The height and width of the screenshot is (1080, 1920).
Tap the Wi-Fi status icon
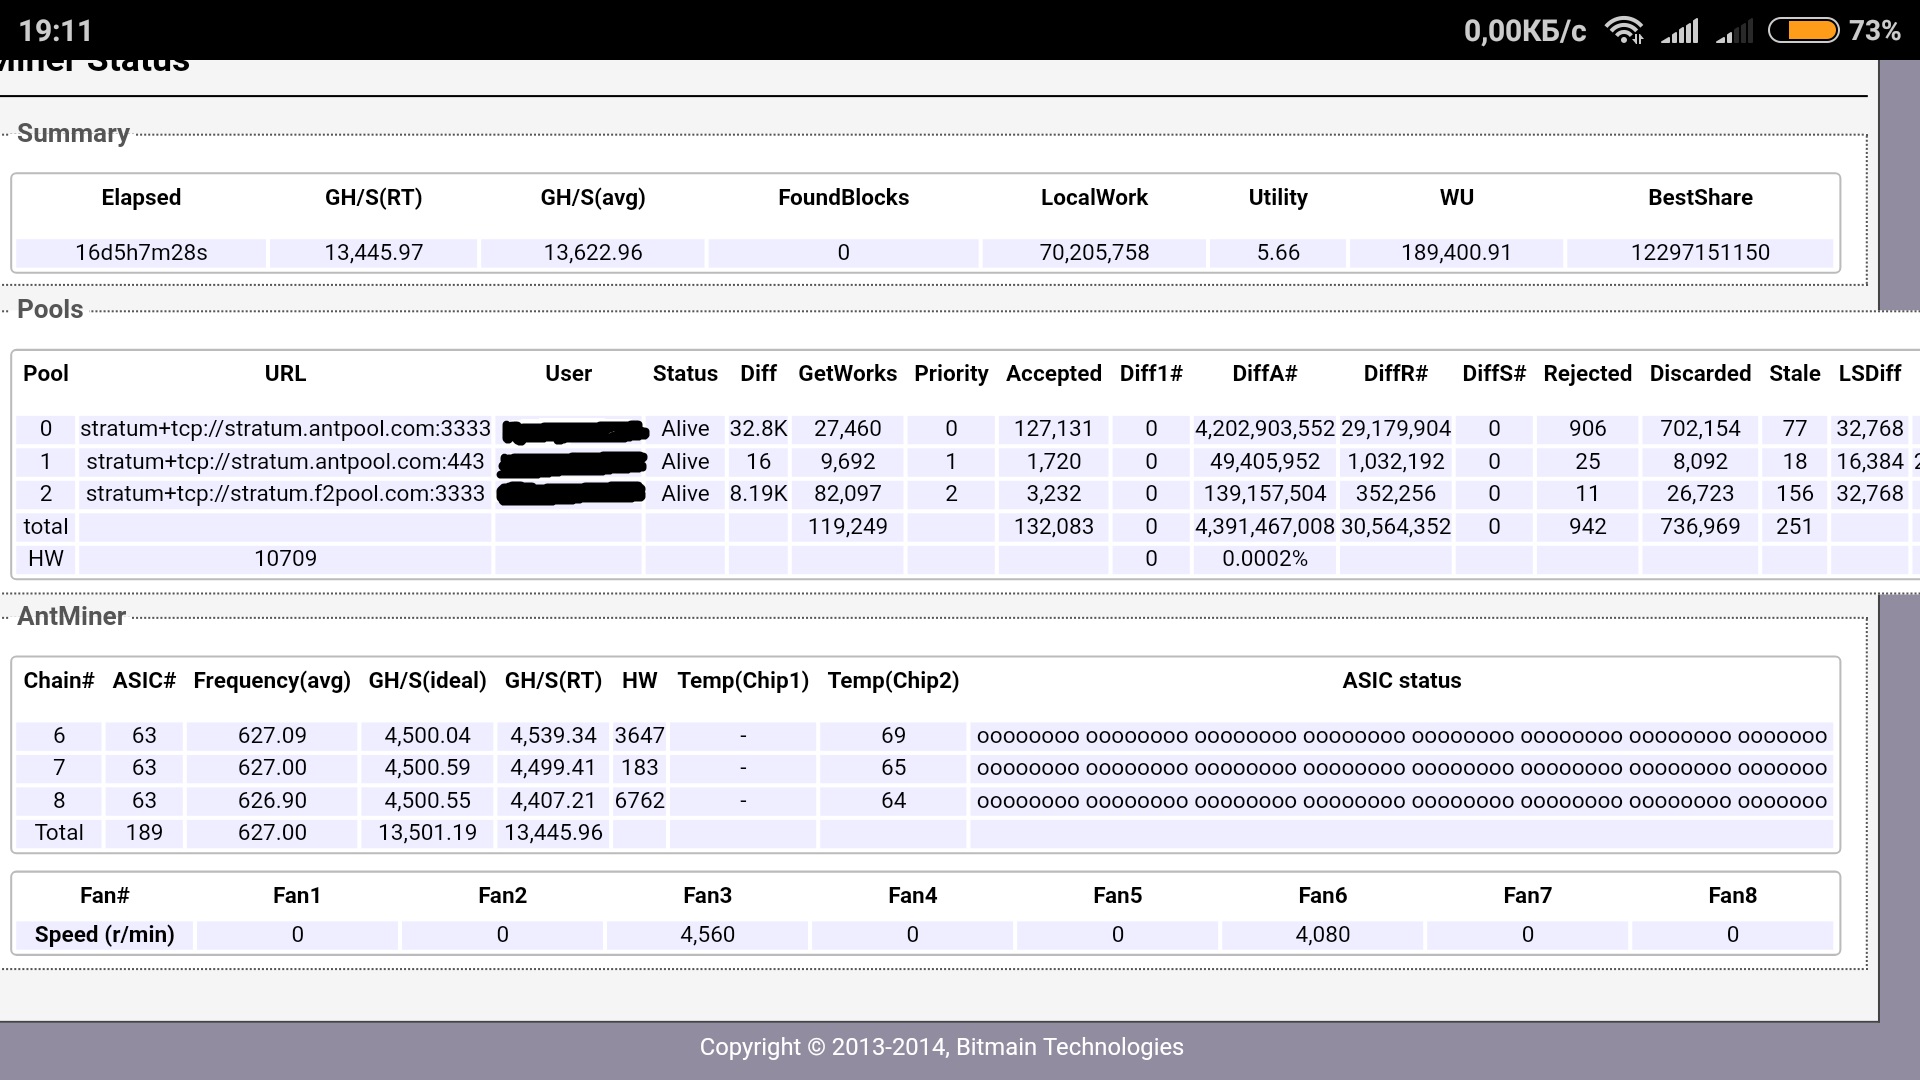[1625, 31]
